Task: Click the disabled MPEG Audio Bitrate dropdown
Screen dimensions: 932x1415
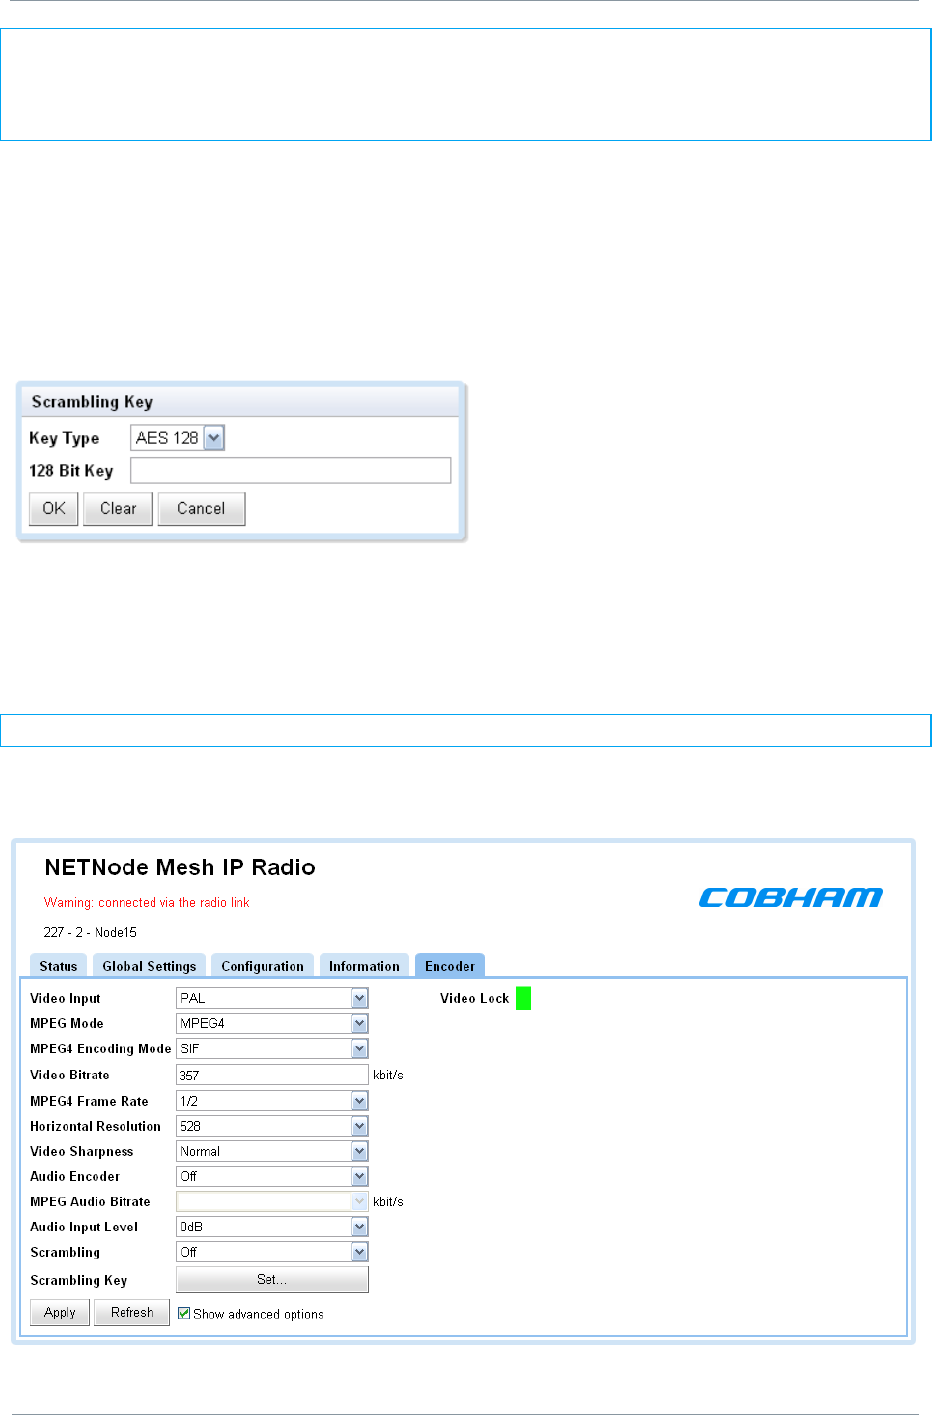Action: click(x=272, y=1201)
